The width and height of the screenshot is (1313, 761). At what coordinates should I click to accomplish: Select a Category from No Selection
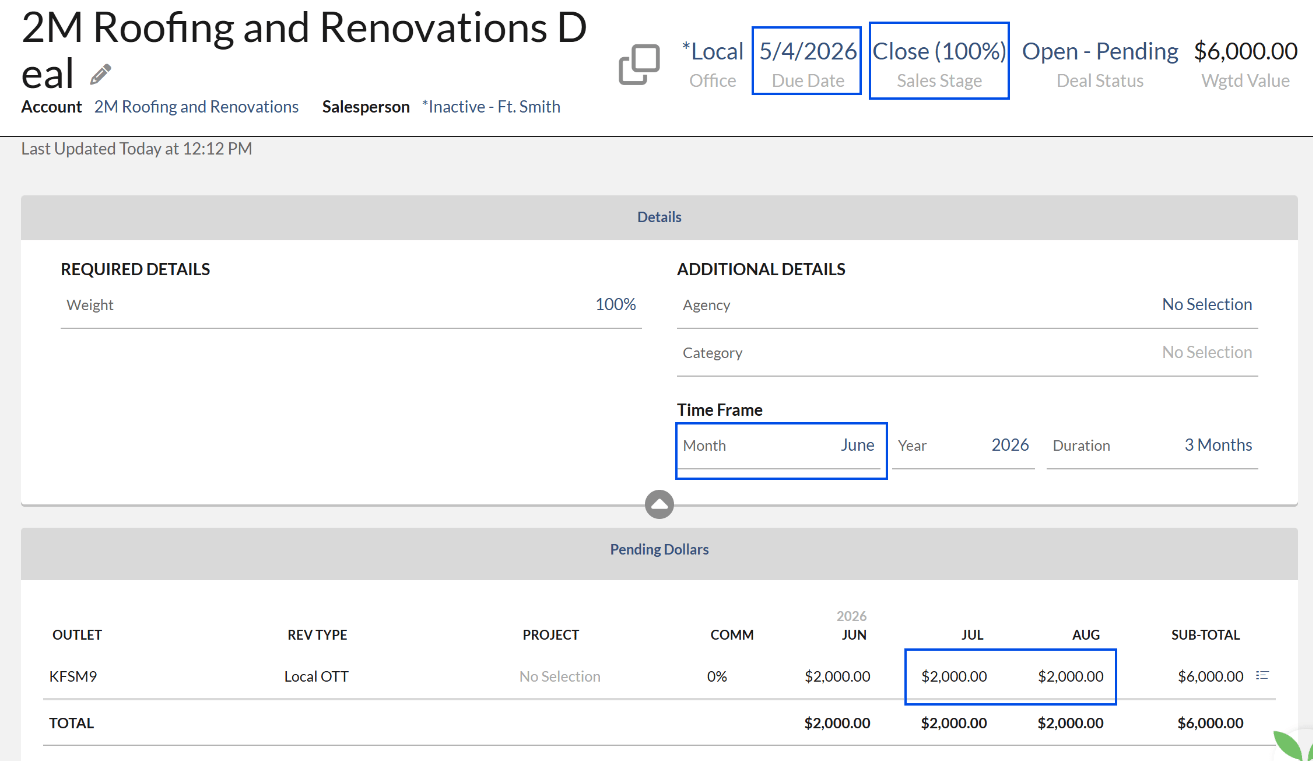[x=1207, y=352]
